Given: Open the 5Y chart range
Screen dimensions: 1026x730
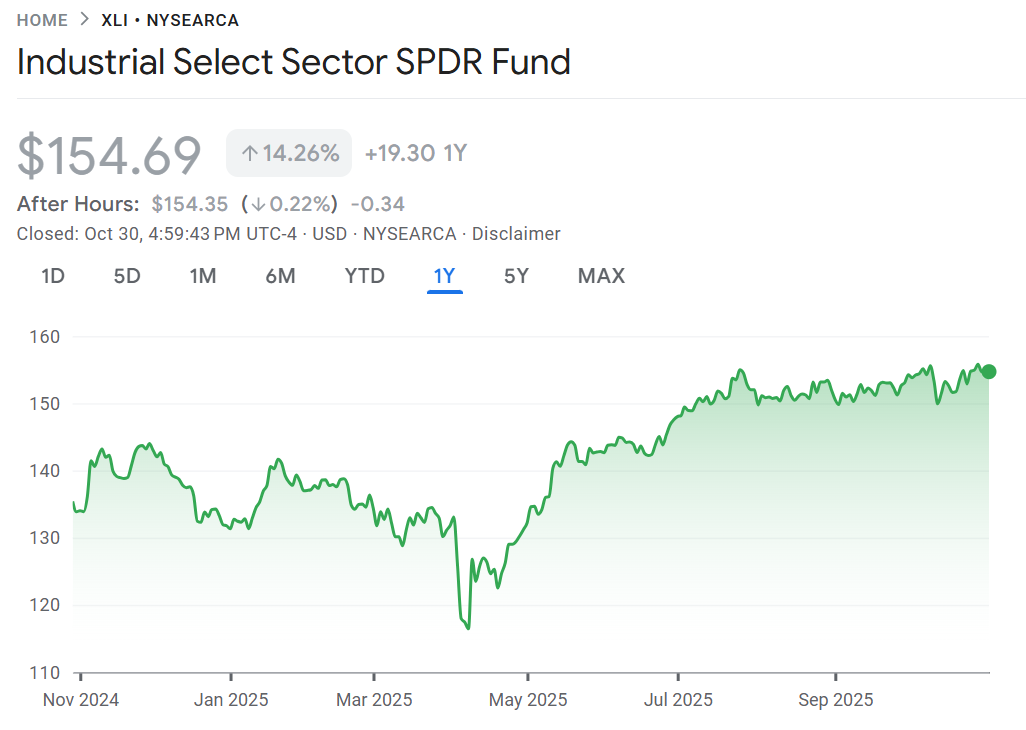Looking at the screenshot, I should click(x=516, y=276).
